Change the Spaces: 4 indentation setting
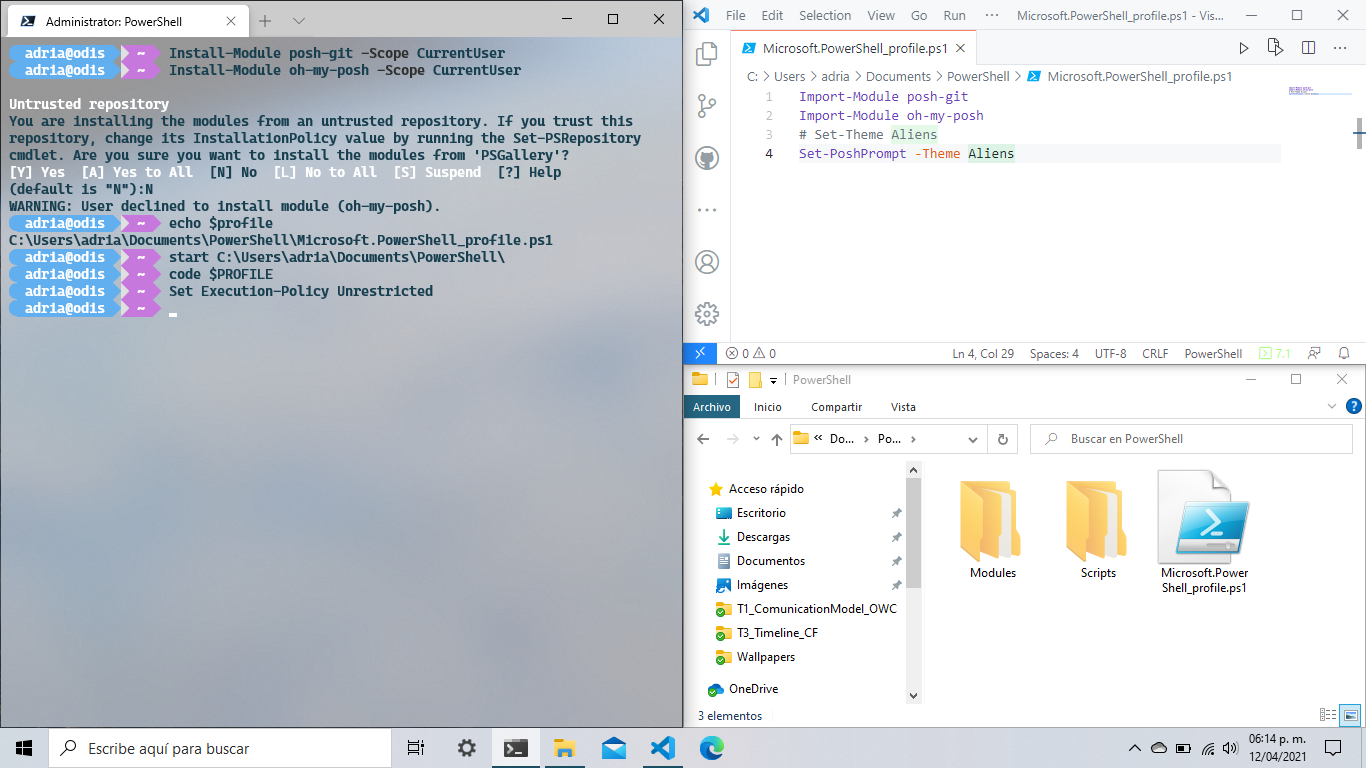 point(1054,353)
